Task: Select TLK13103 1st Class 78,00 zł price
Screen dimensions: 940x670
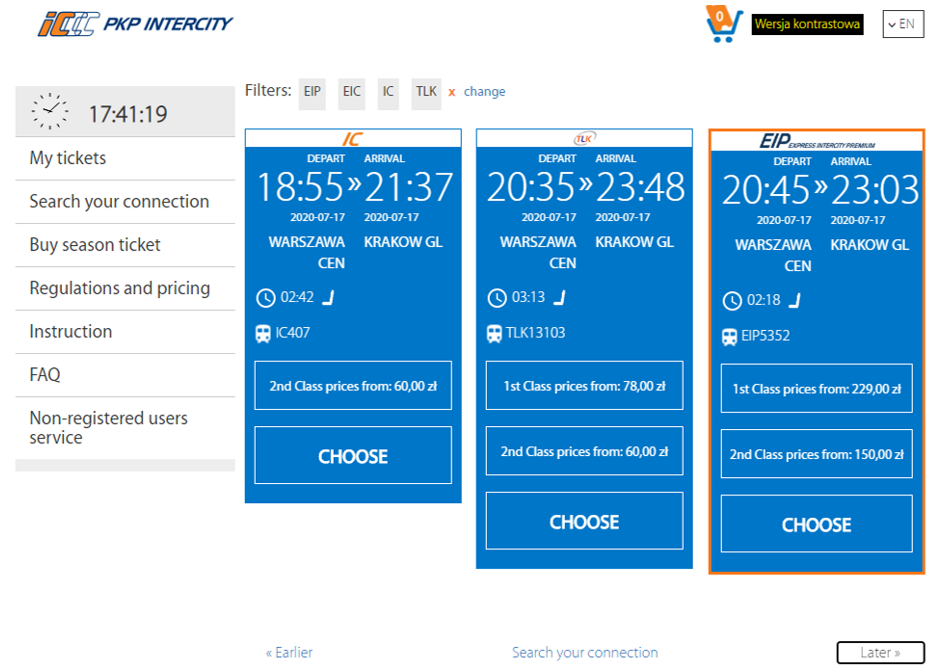Action: point(585,386)
